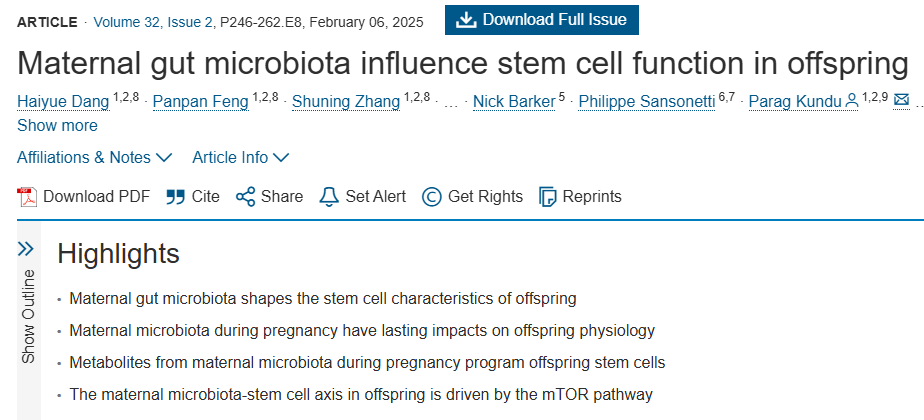Click the Reprints document icon
Viewport: 924px width, 420px height.
(547, 197)
